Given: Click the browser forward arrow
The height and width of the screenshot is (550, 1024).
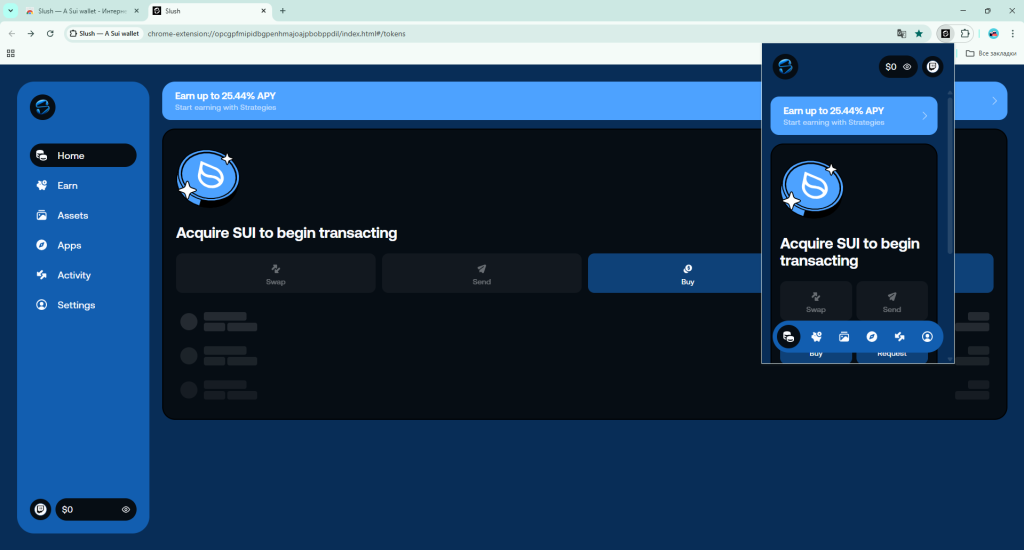Looking at the screenshot, I should pos(31,33).
